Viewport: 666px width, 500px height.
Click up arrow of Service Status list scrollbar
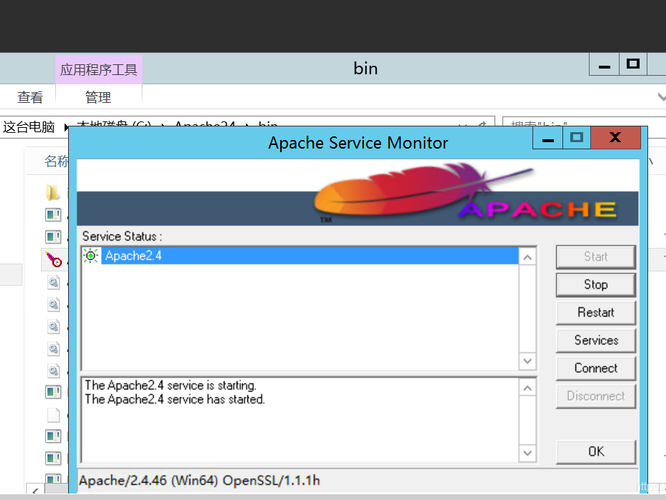528,257
